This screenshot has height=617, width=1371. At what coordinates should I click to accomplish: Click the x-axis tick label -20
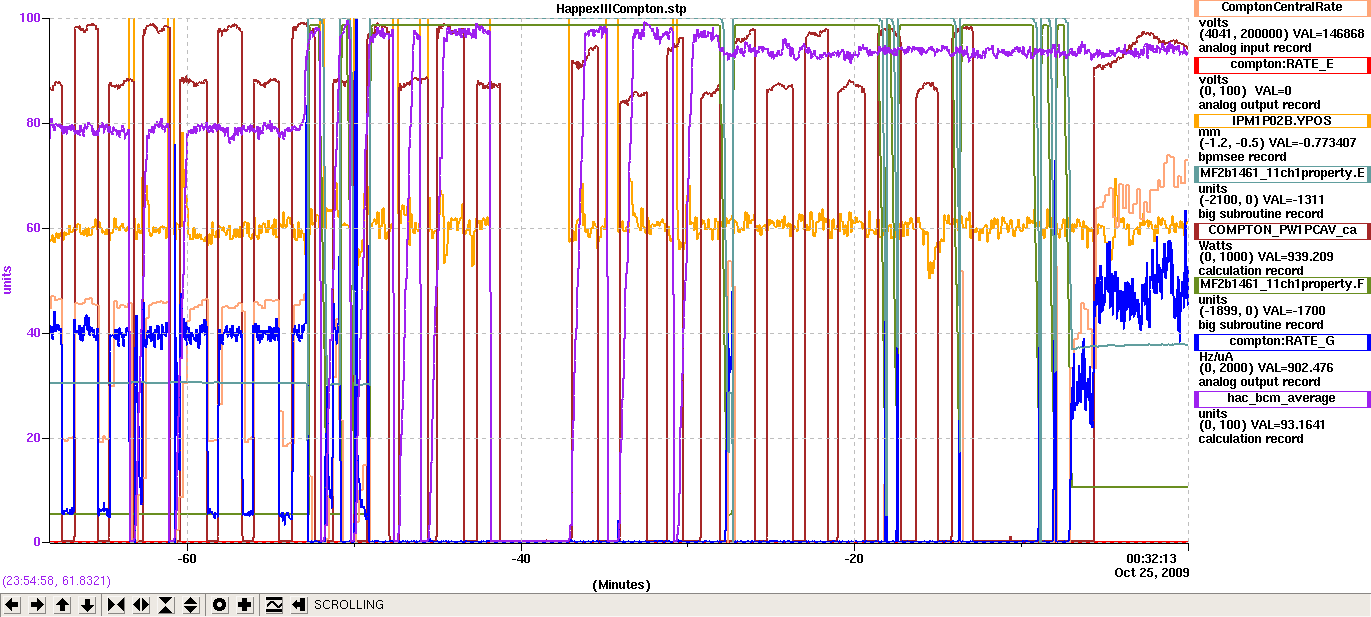click(x=853, y=557)
